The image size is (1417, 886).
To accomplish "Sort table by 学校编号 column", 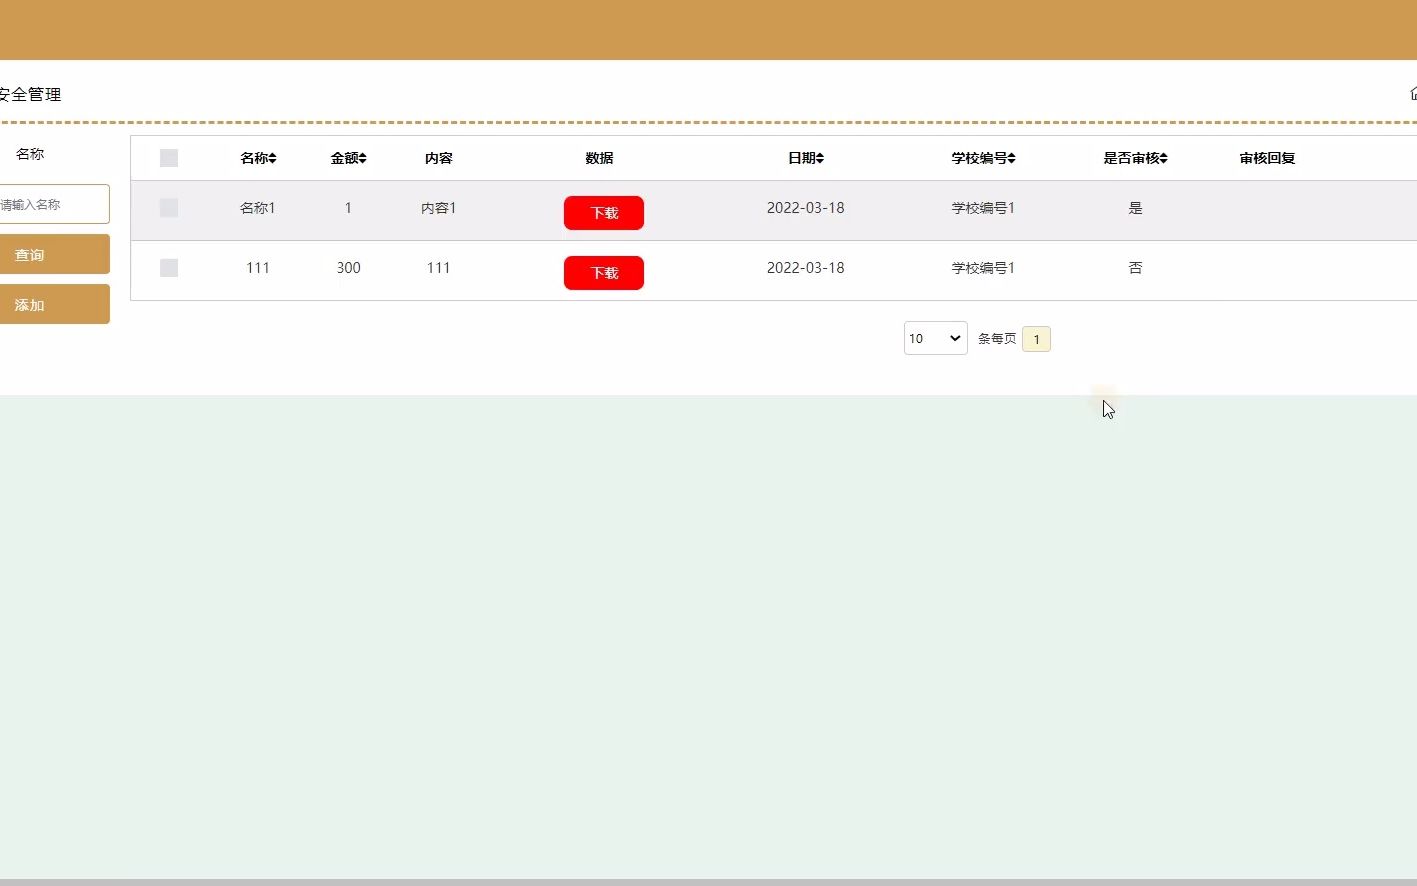I will tap(983, 158).
